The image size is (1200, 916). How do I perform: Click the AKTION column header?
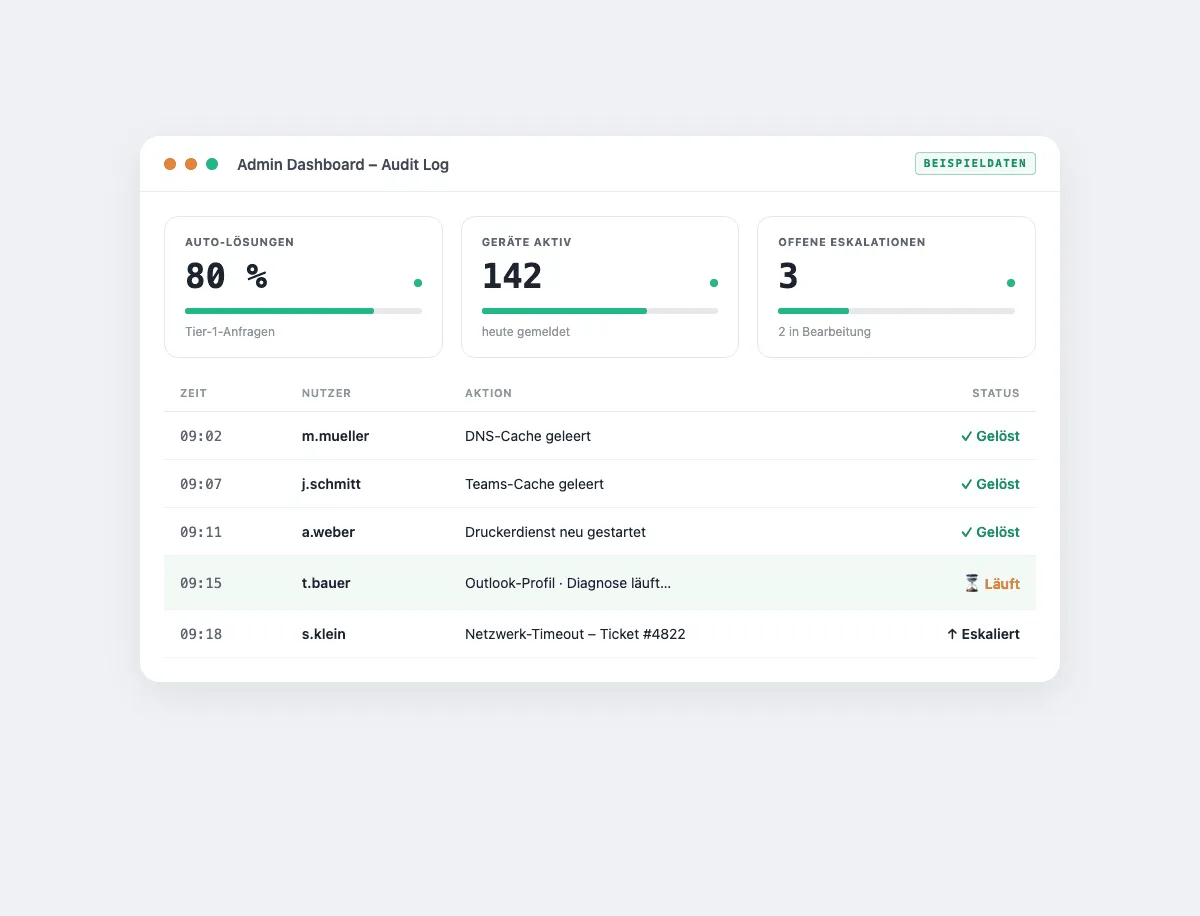[488, 393]
